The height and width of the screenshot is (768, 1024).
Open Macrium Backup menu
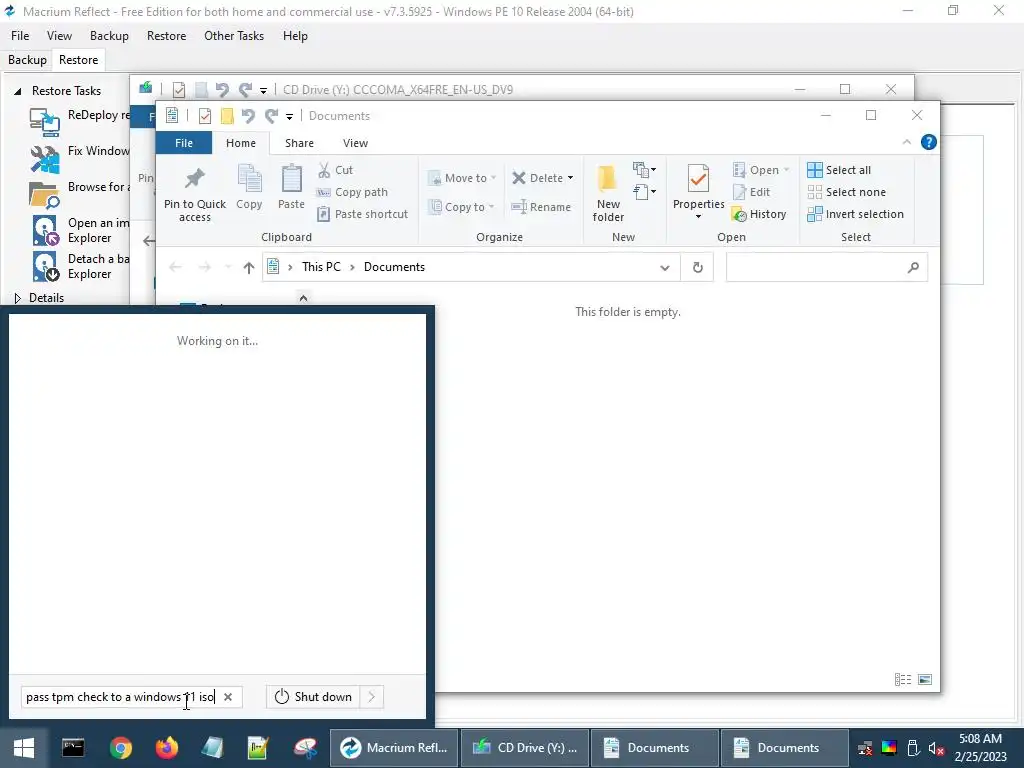point(109,36)
